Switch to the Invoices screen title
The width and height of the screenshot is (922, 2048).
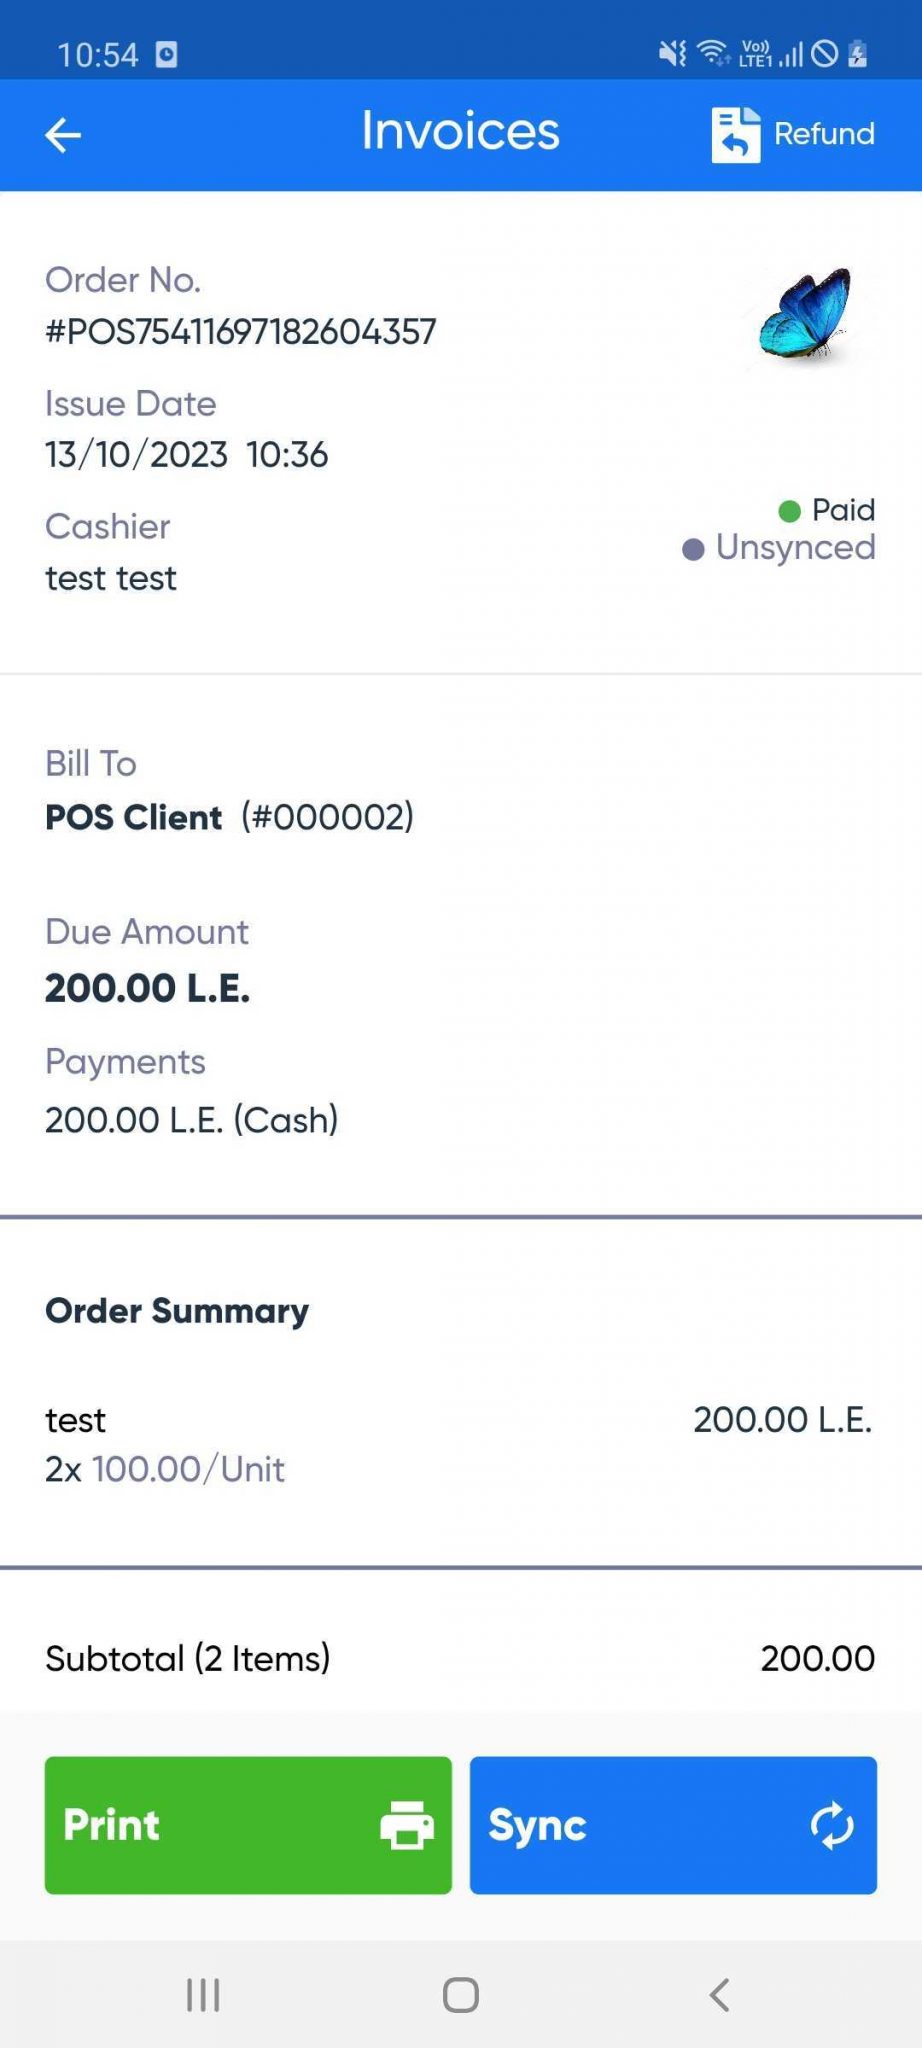tap(460, 131)
